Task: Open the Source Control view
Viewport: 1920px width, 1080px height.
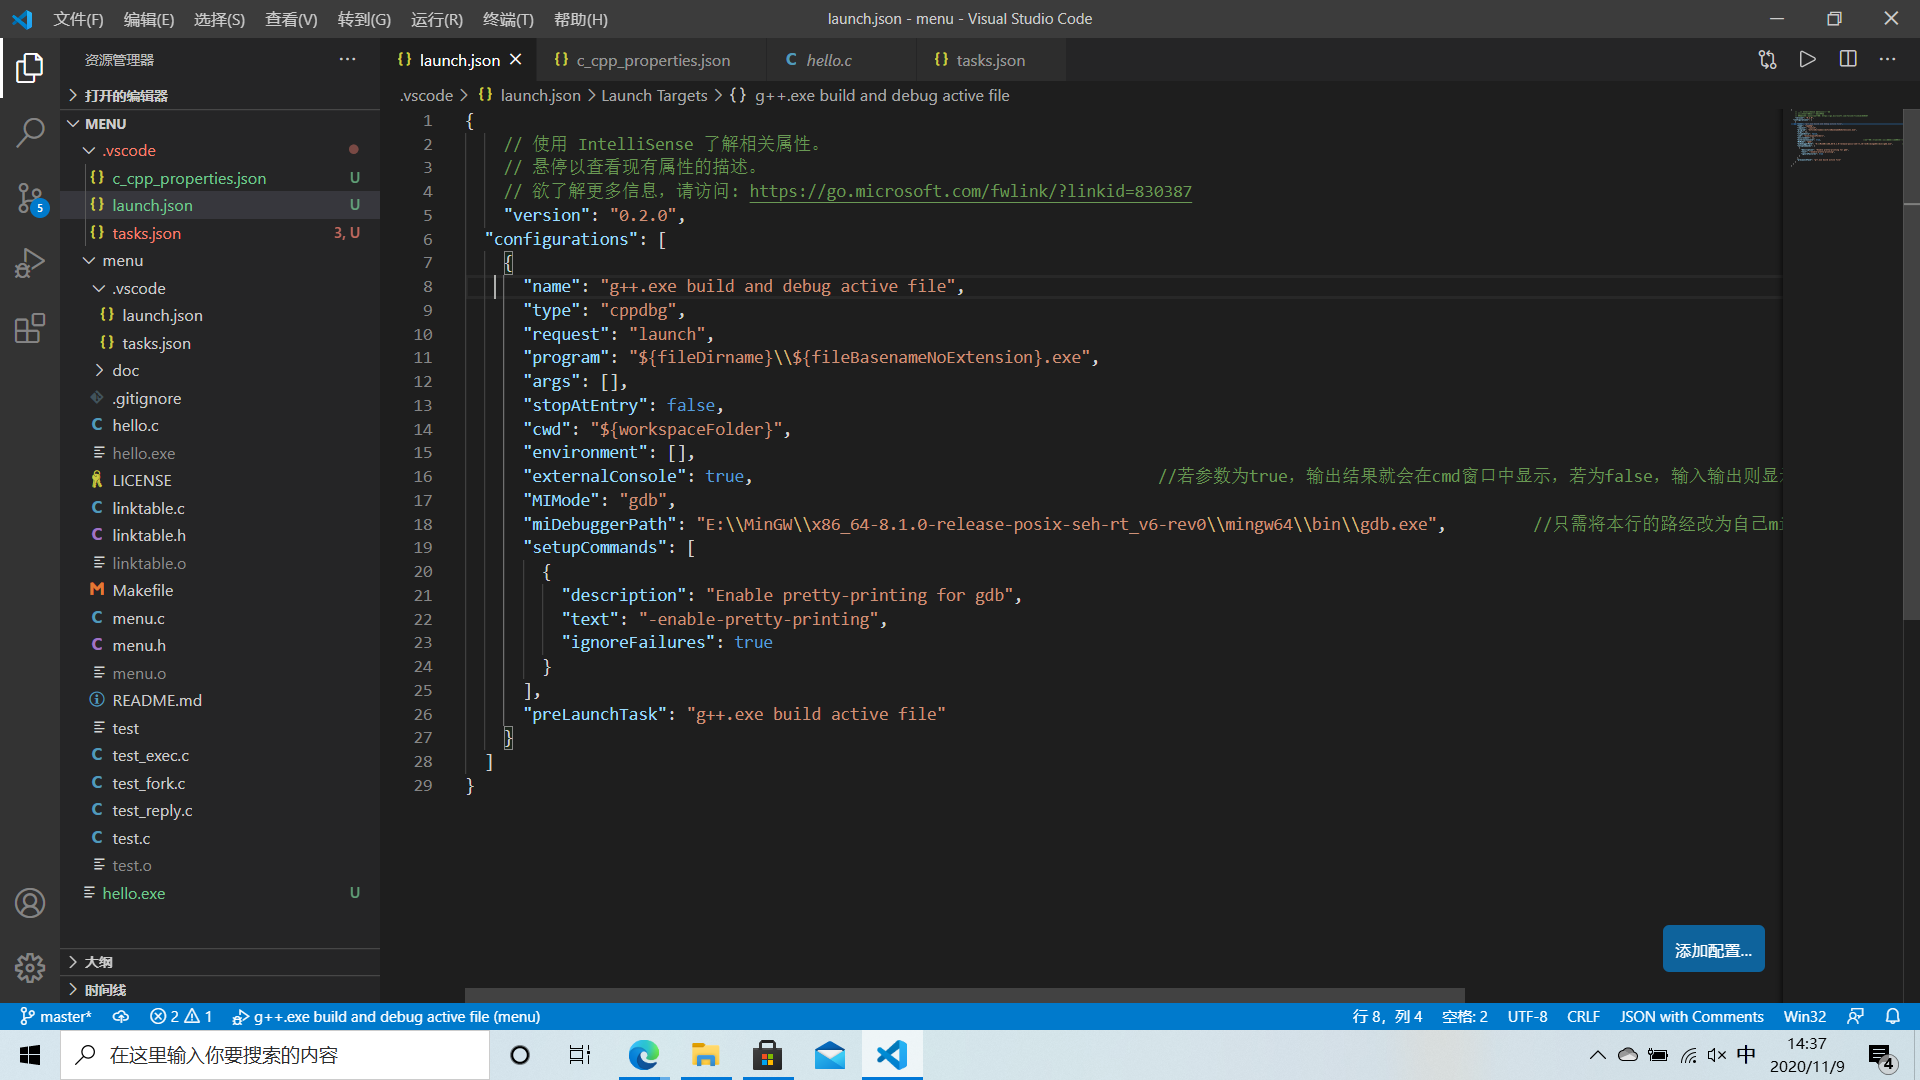Action: pyautogui.click(x=30, y=198)
